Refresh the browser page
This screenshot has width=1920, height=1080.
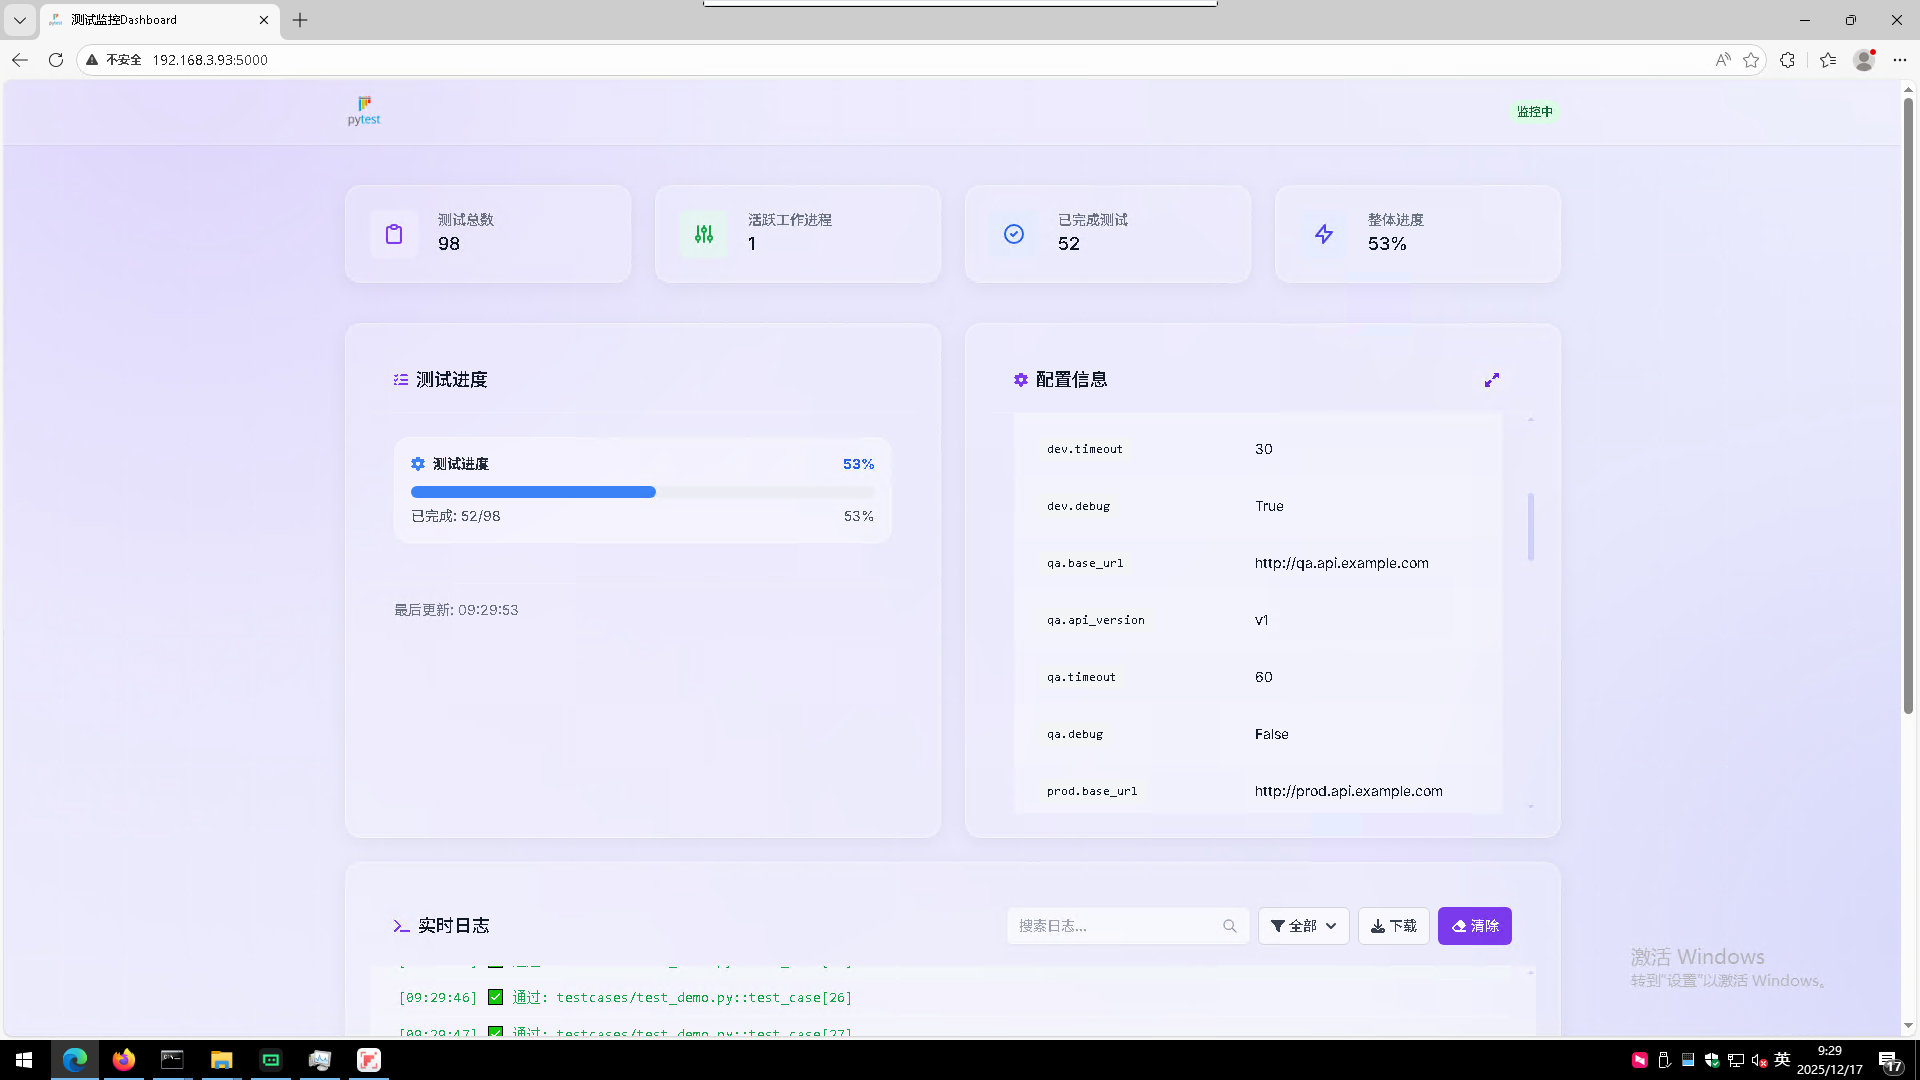56,60
